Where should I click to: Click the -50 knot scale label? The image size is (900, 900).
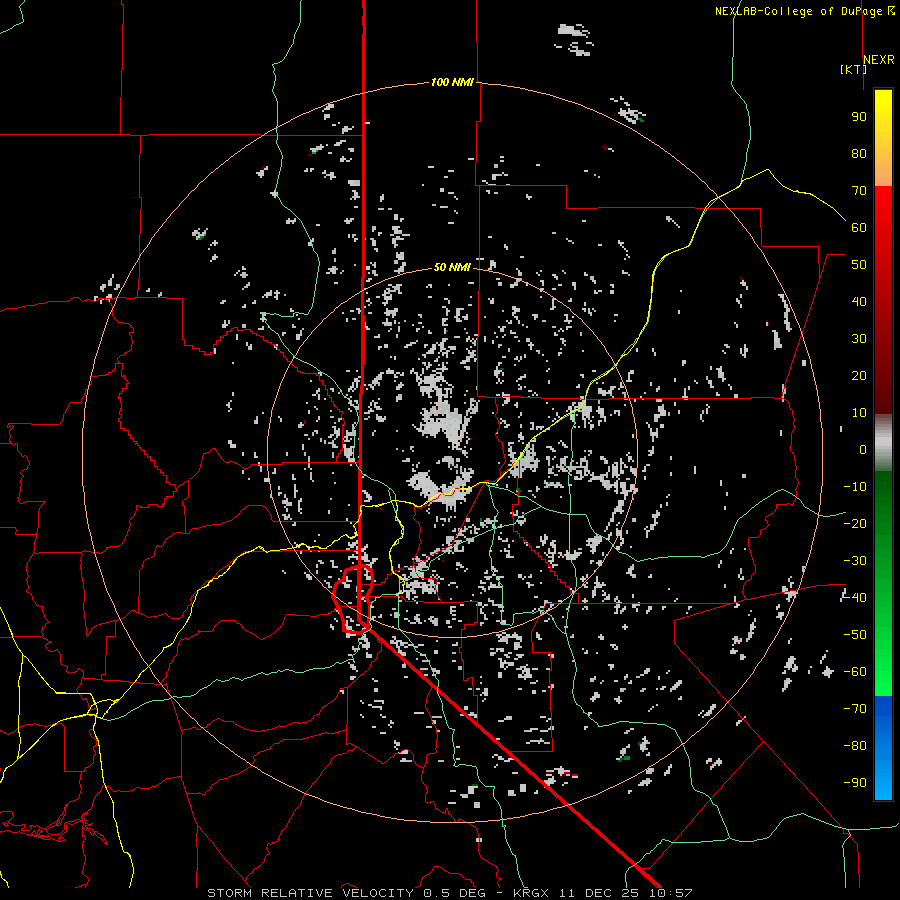point(855,634)
